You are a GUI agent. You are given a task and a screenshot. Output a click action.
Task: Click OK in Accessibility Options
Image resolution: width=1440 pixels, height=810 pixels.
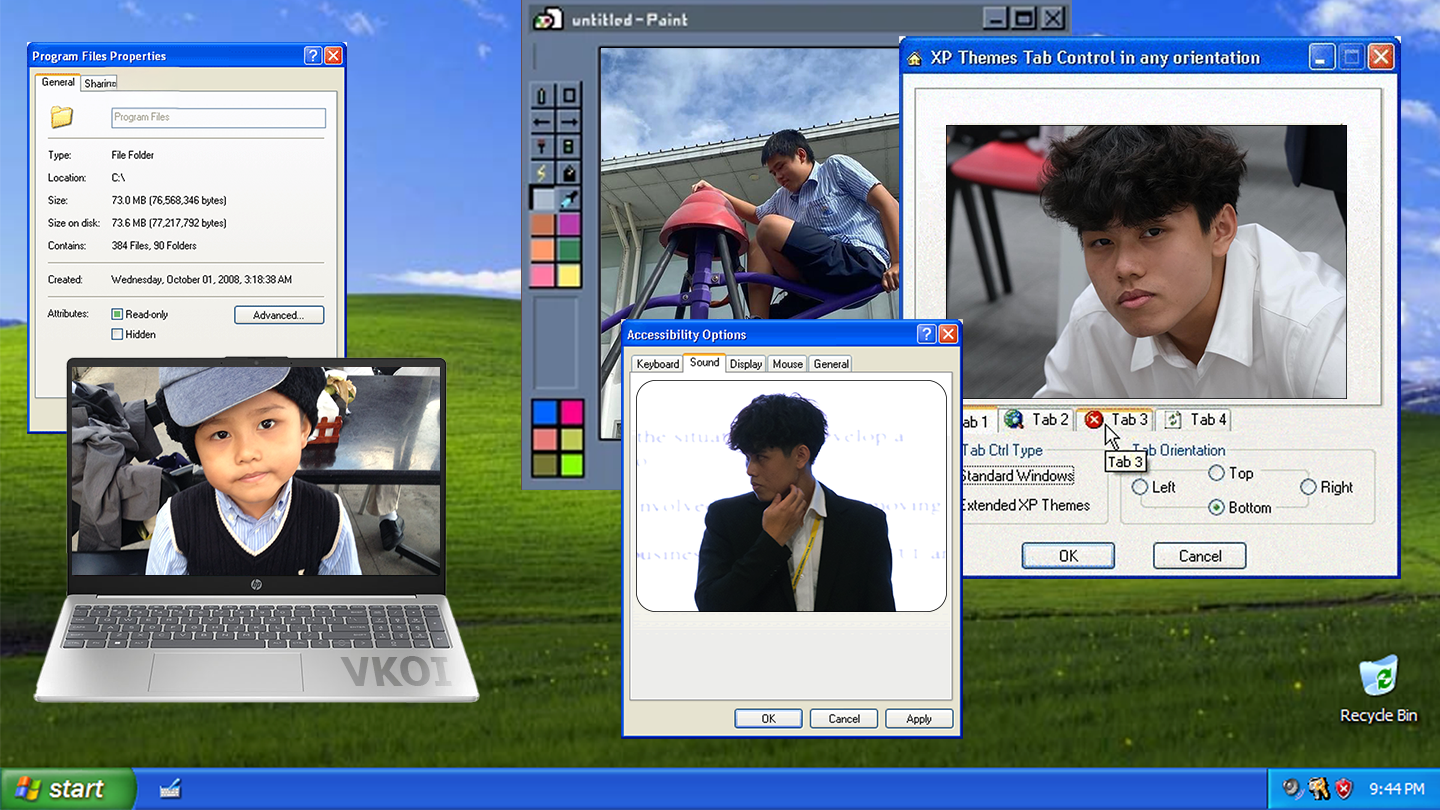pyautogui.click(x=768, y=718)
